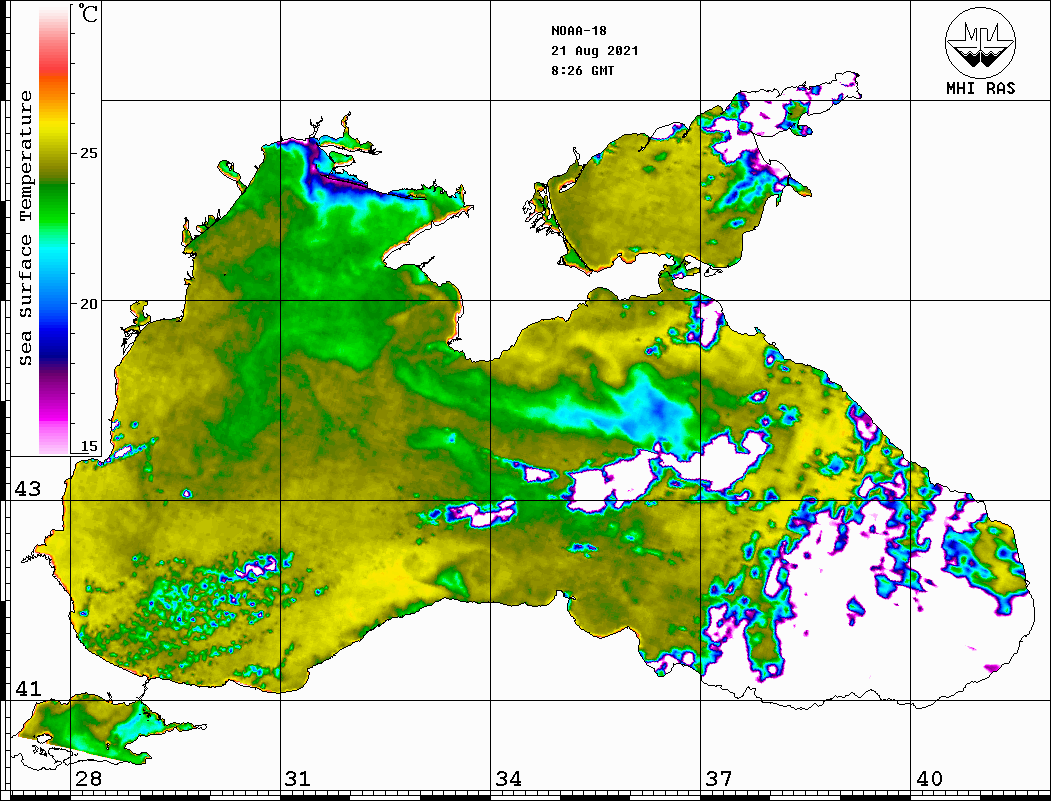
Task: Select latitude label 41 on left edge
Action: [26, 688]
